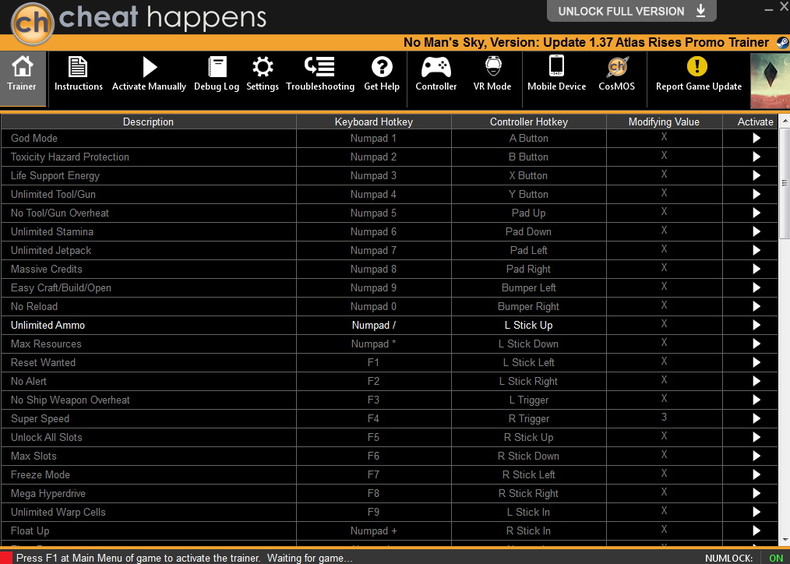Screen dimensions: 790x564
Task: Select the Trainer home tab
Action: 23,78
